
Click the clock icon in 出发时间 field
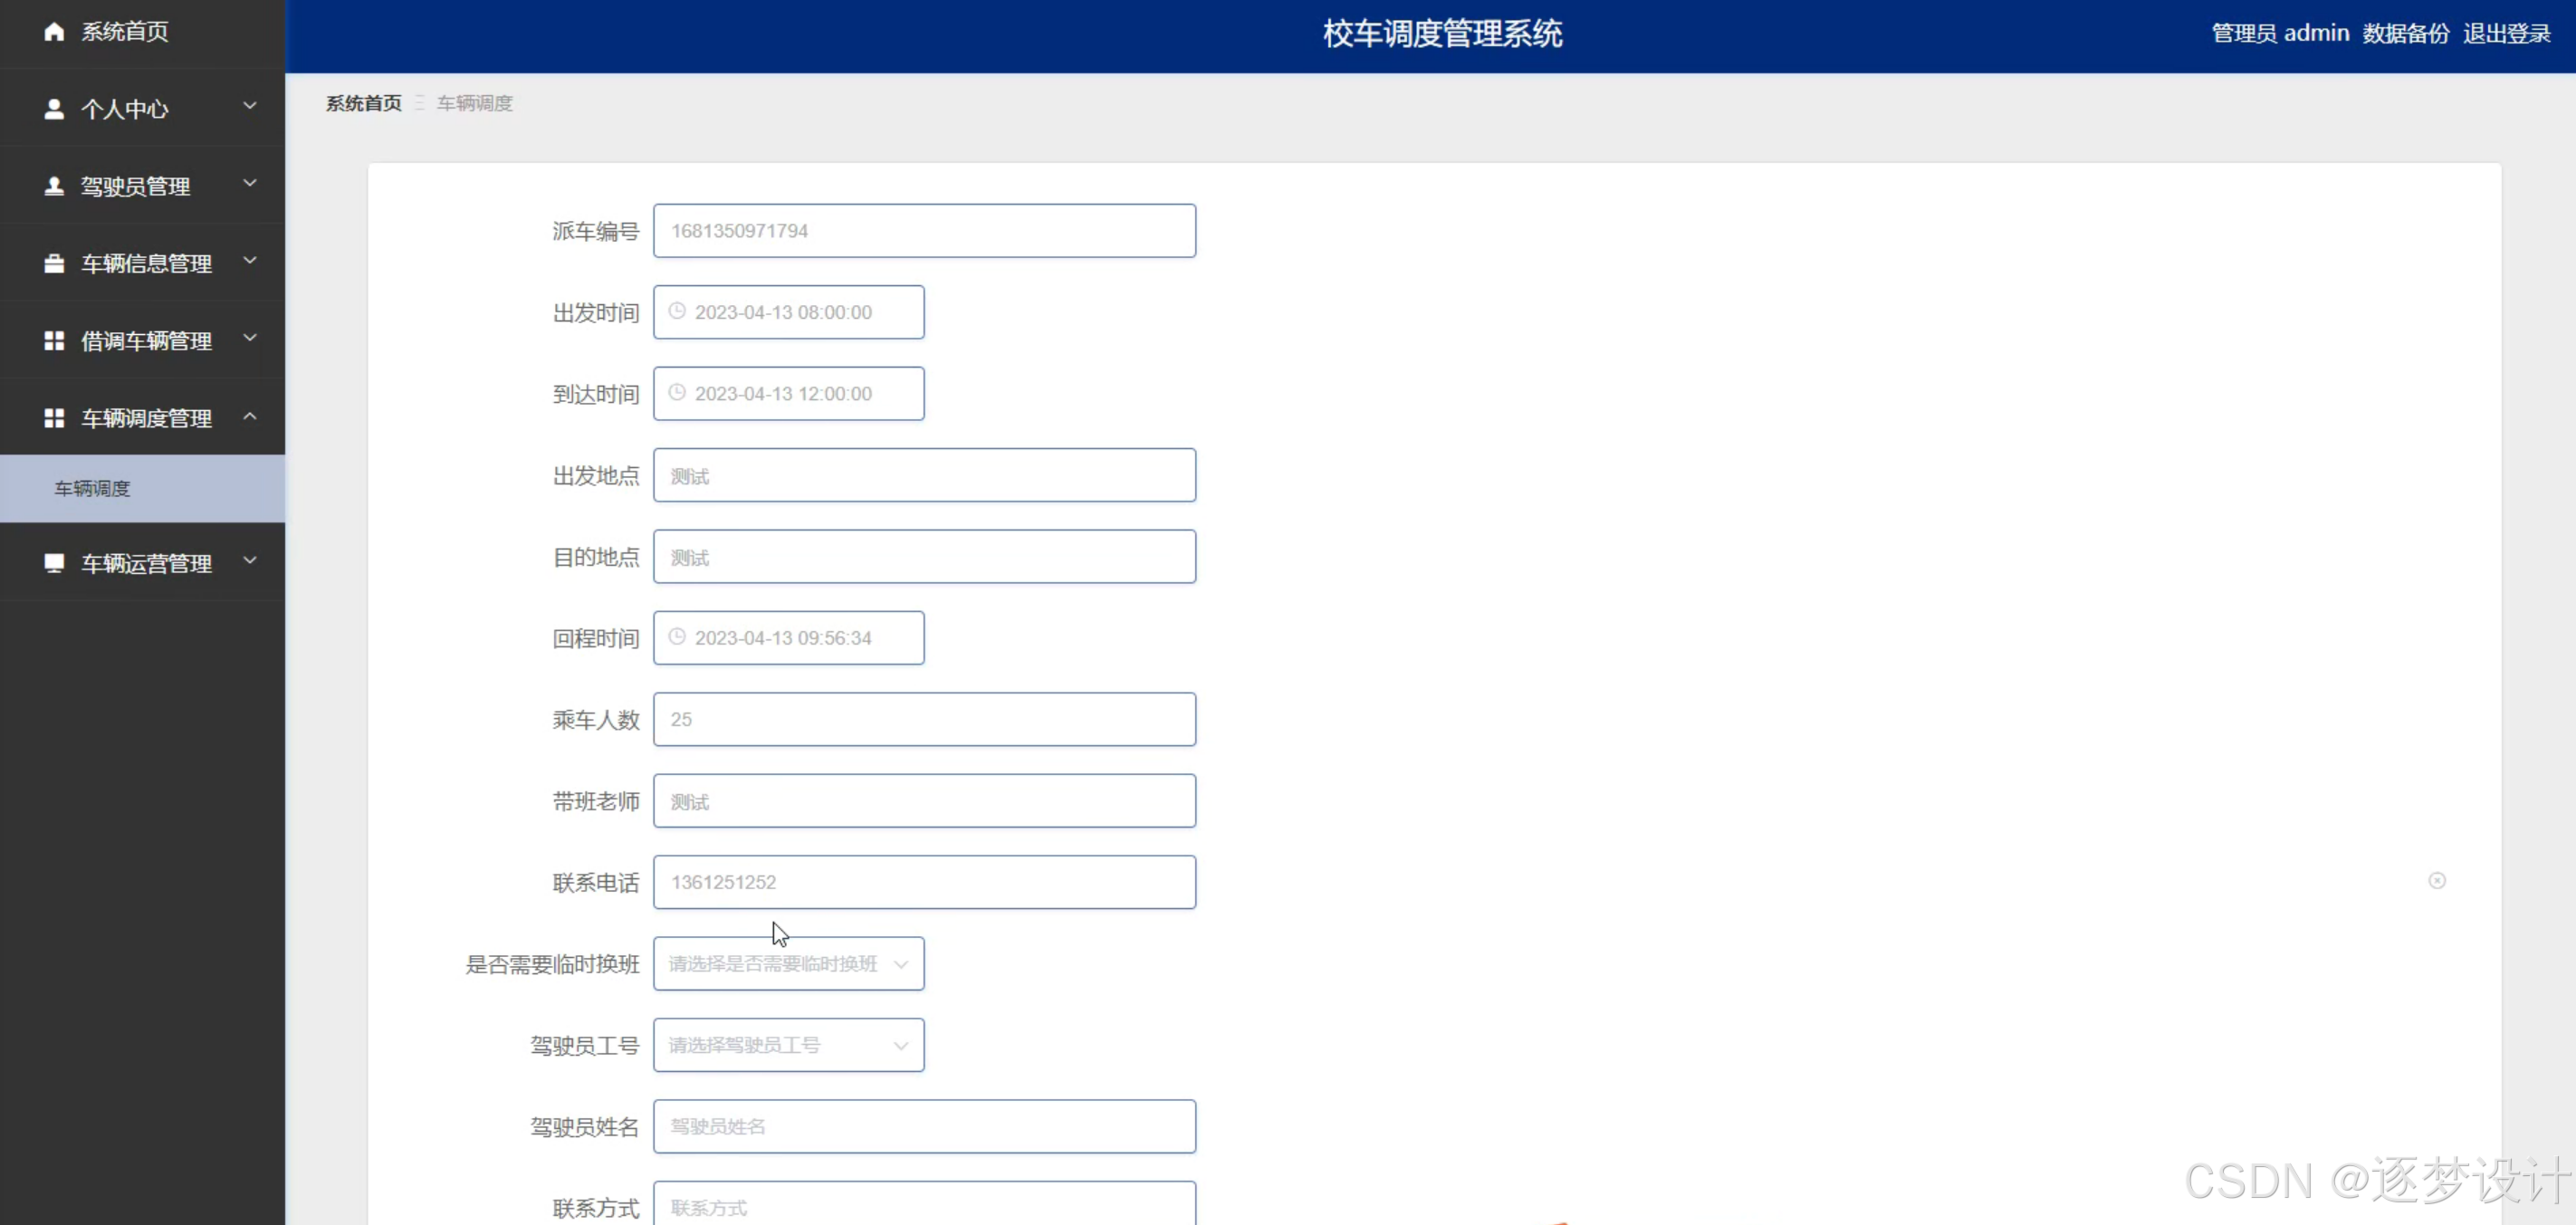(677, 311)
